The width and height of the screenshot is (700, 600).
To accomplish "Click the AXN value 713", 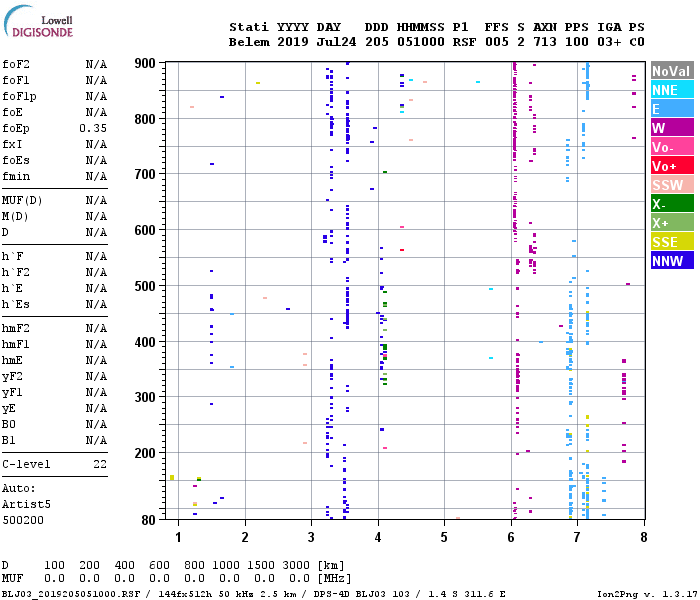I will pyautogui.click(x=545, y=42).
